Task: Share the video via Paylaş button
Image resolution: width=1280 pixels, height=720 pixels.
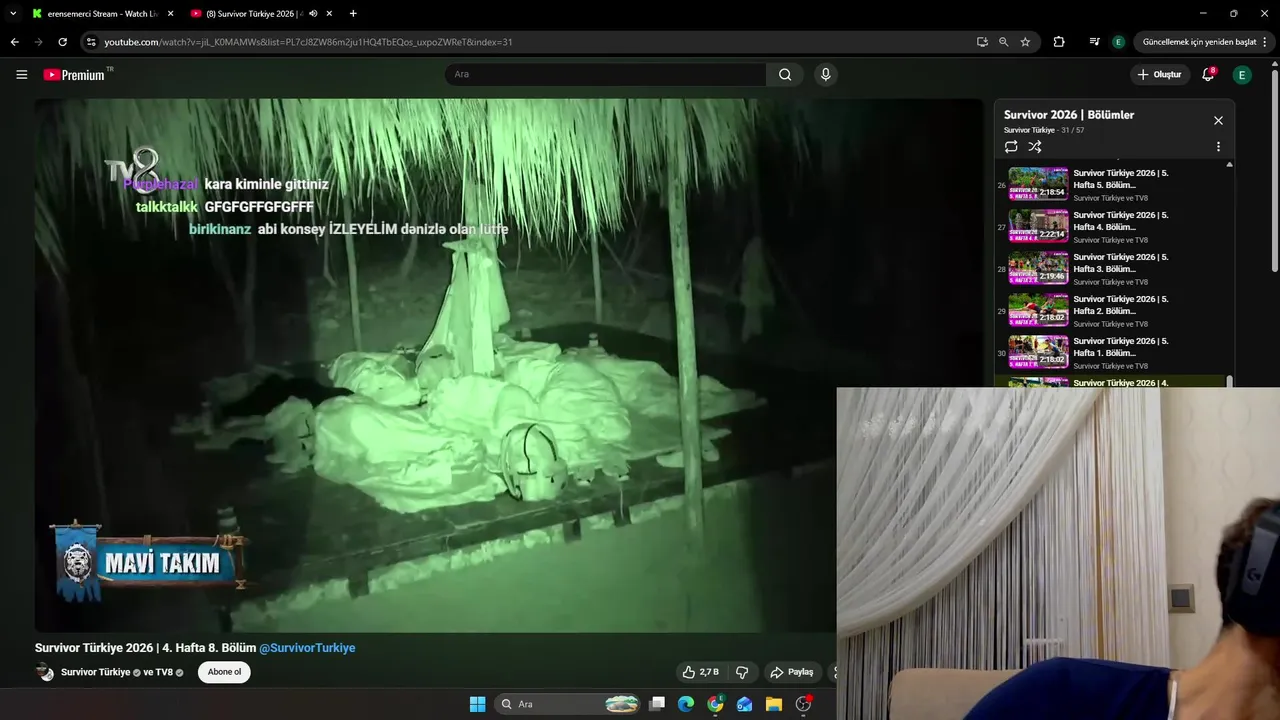Action: 792,672
